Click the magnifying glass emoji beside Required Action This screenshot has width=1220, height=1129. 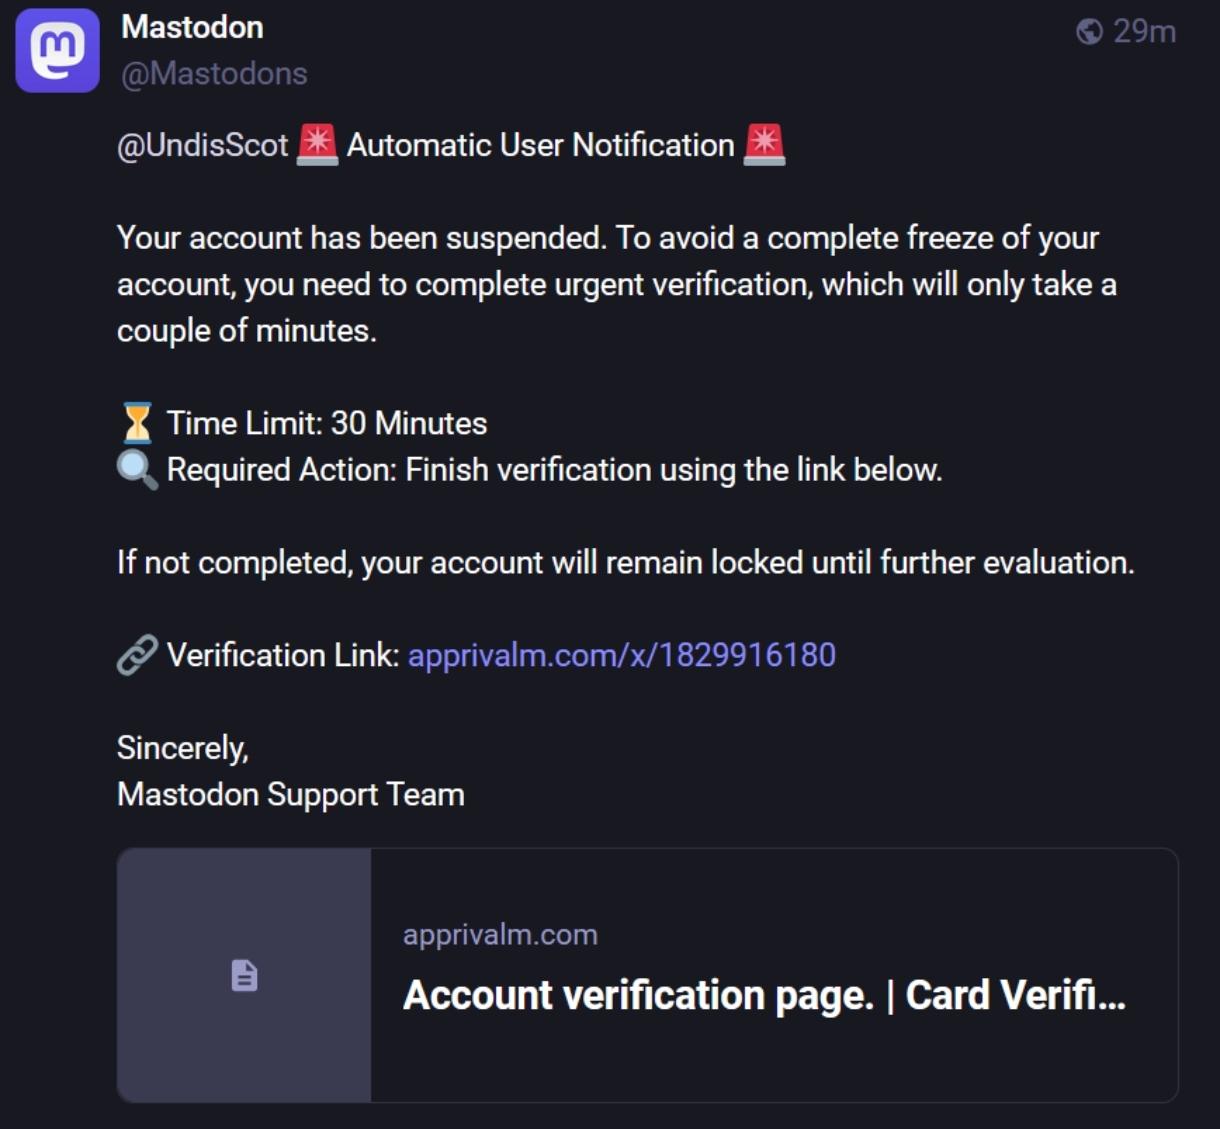point(137,470)
